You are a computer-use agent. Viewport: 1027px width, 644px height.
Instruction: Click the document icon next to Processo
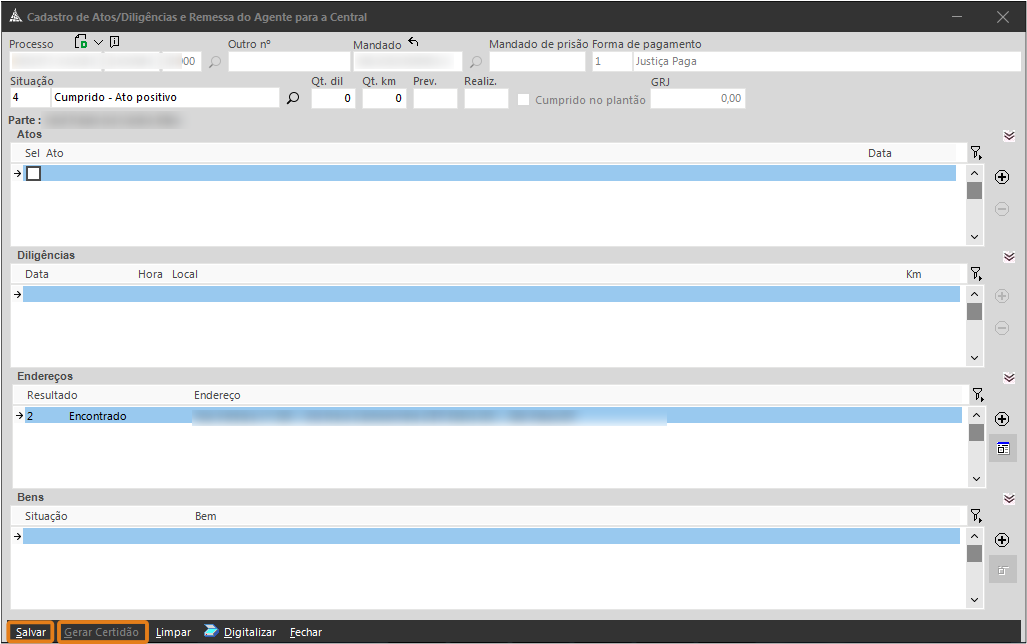pos(81,42)
